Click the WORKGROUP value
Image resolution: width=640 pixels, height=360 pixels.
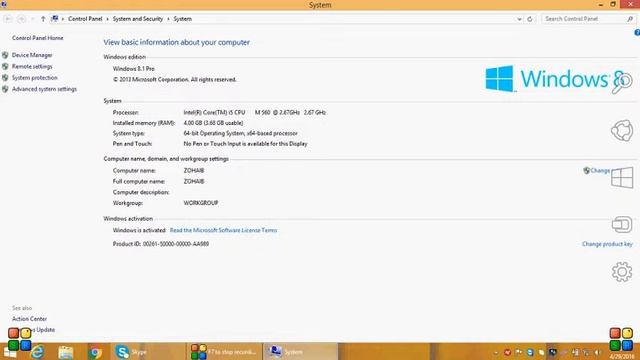tap(201, 203)
